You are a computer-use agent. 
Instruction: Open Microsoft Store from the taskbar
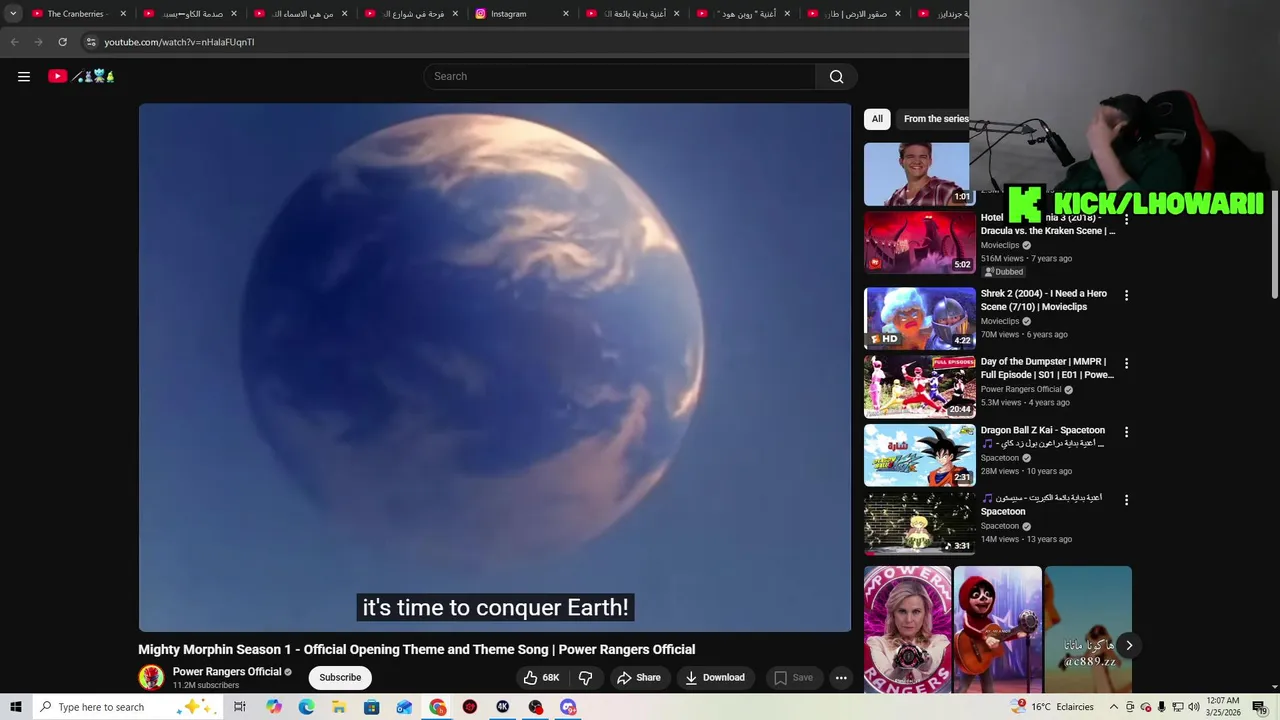click(371, 707)
